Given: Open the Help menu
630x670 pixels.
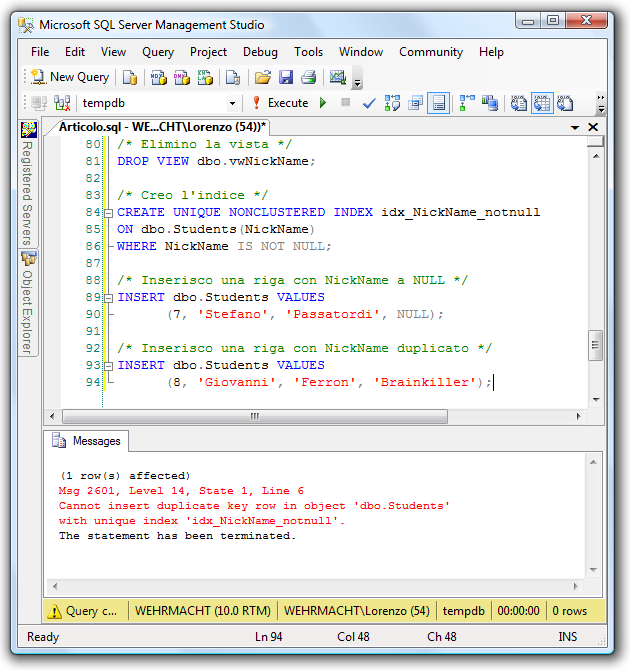Looking at the screenshot, I should [491, 52].
